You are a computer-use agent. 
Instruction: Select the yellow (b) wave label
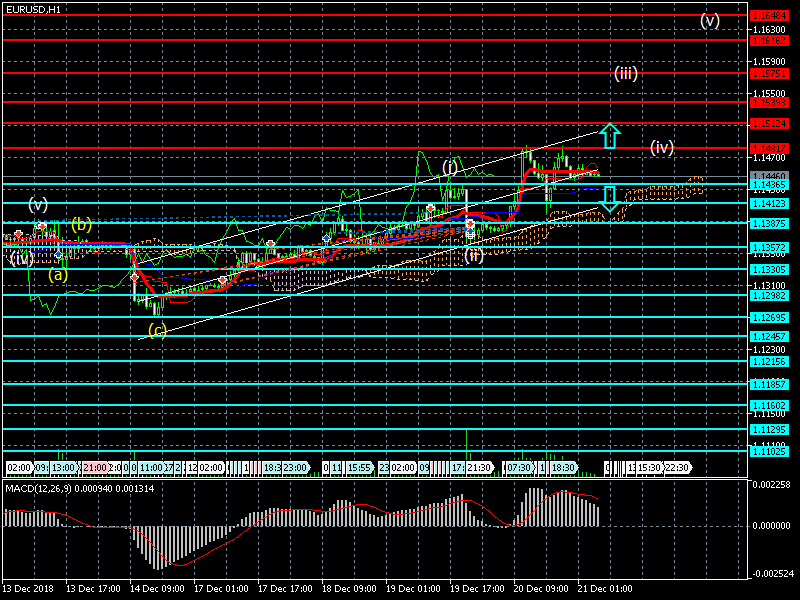[x=81, y=223]
